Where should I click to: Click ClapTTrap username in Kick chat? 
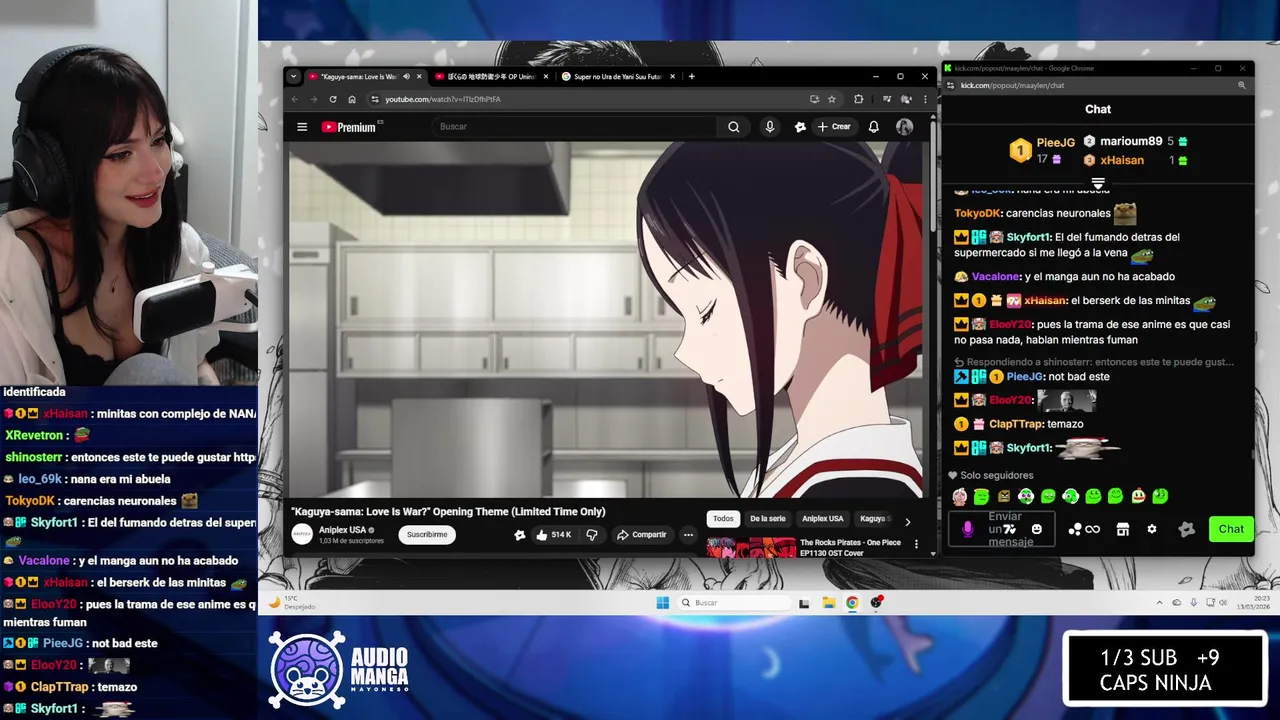(1015, 424)
